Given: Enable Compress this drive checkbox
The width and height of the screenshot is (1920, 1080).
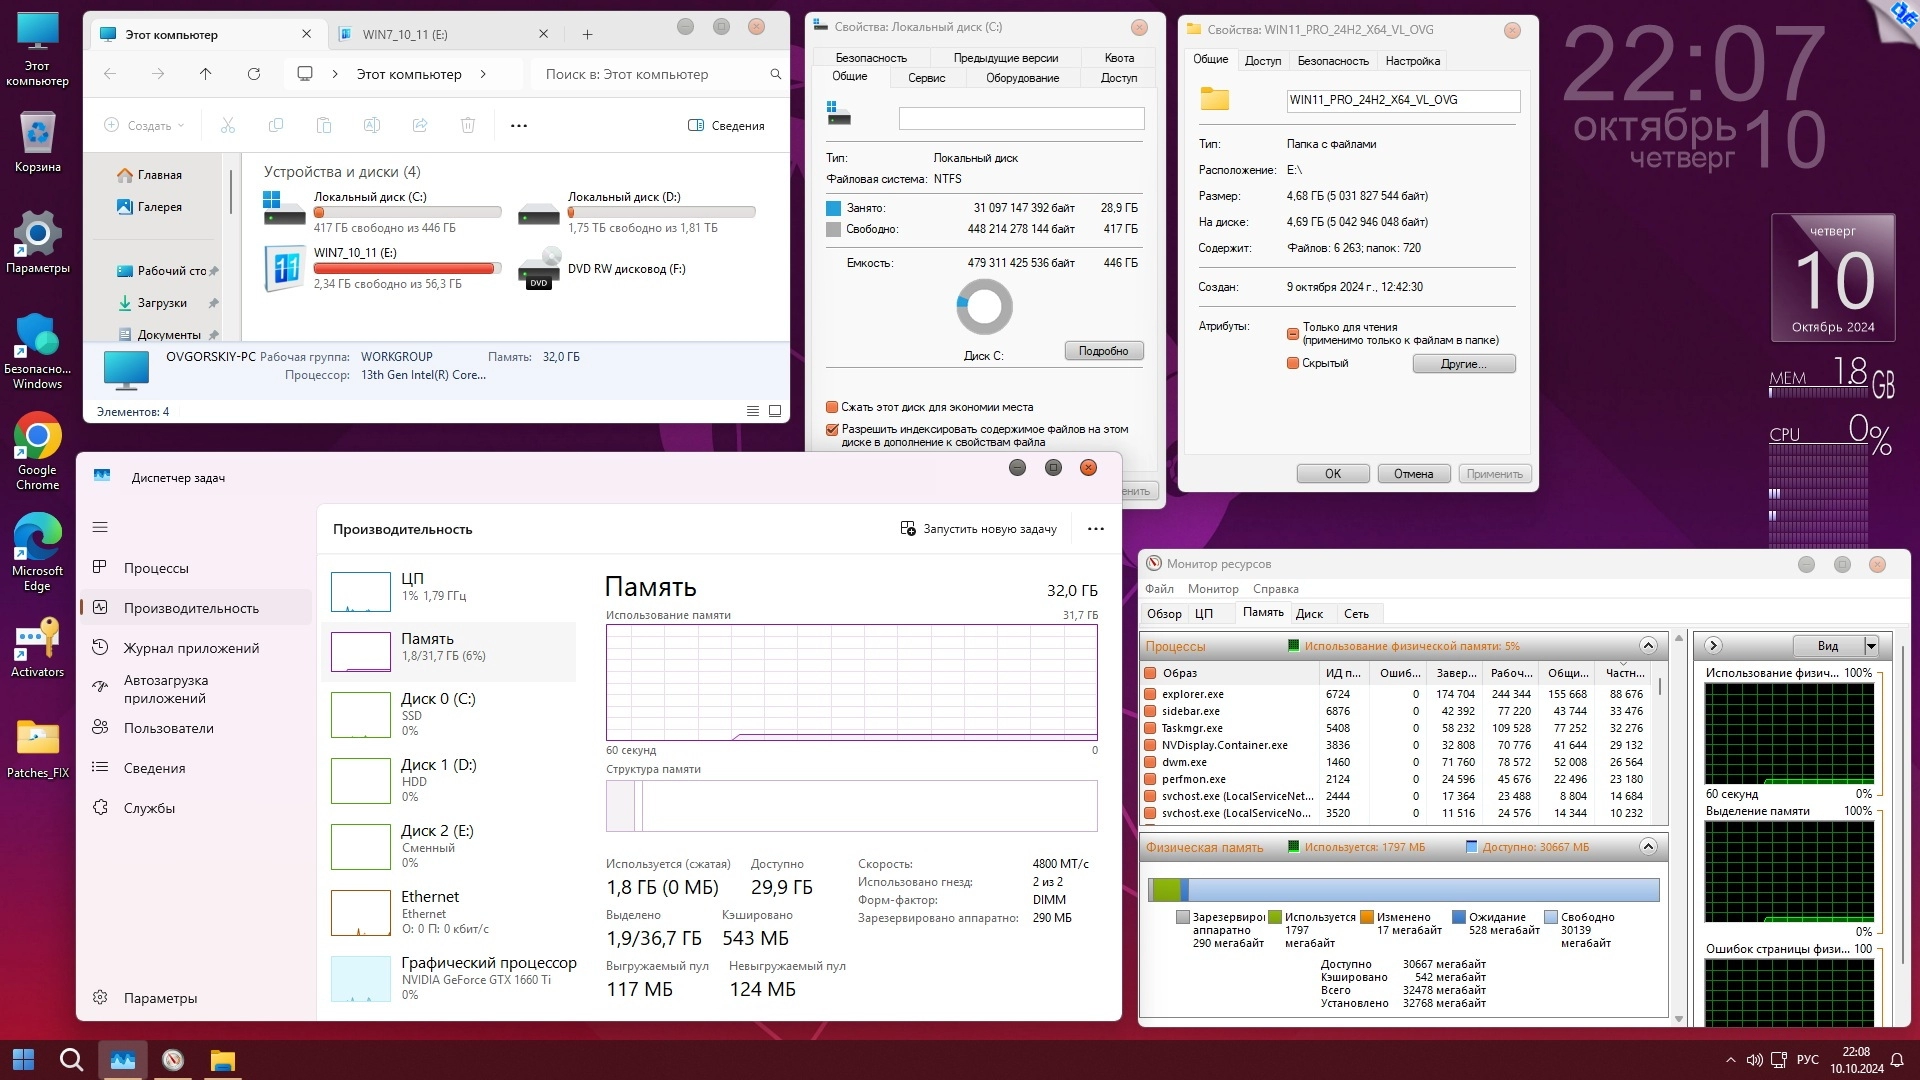Looking at the screenshot, I should [832, 408].
